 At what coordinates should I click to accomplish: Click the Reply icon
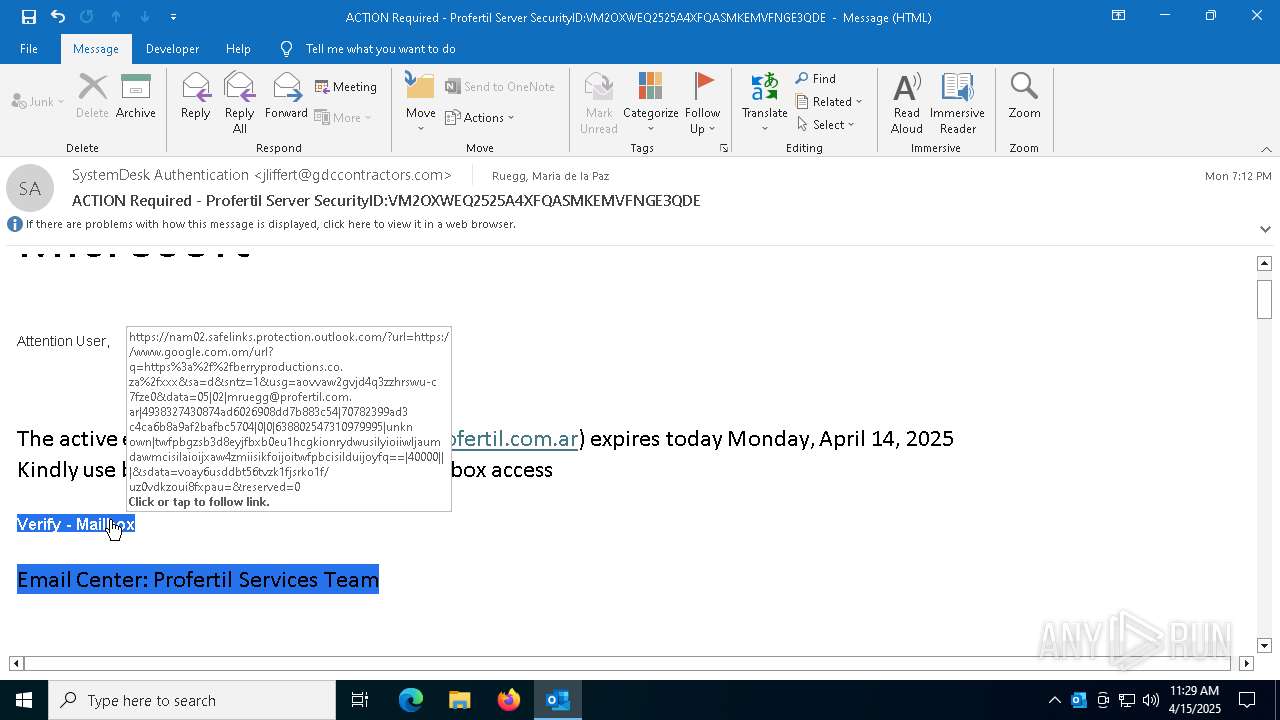[x=196, y=97]
